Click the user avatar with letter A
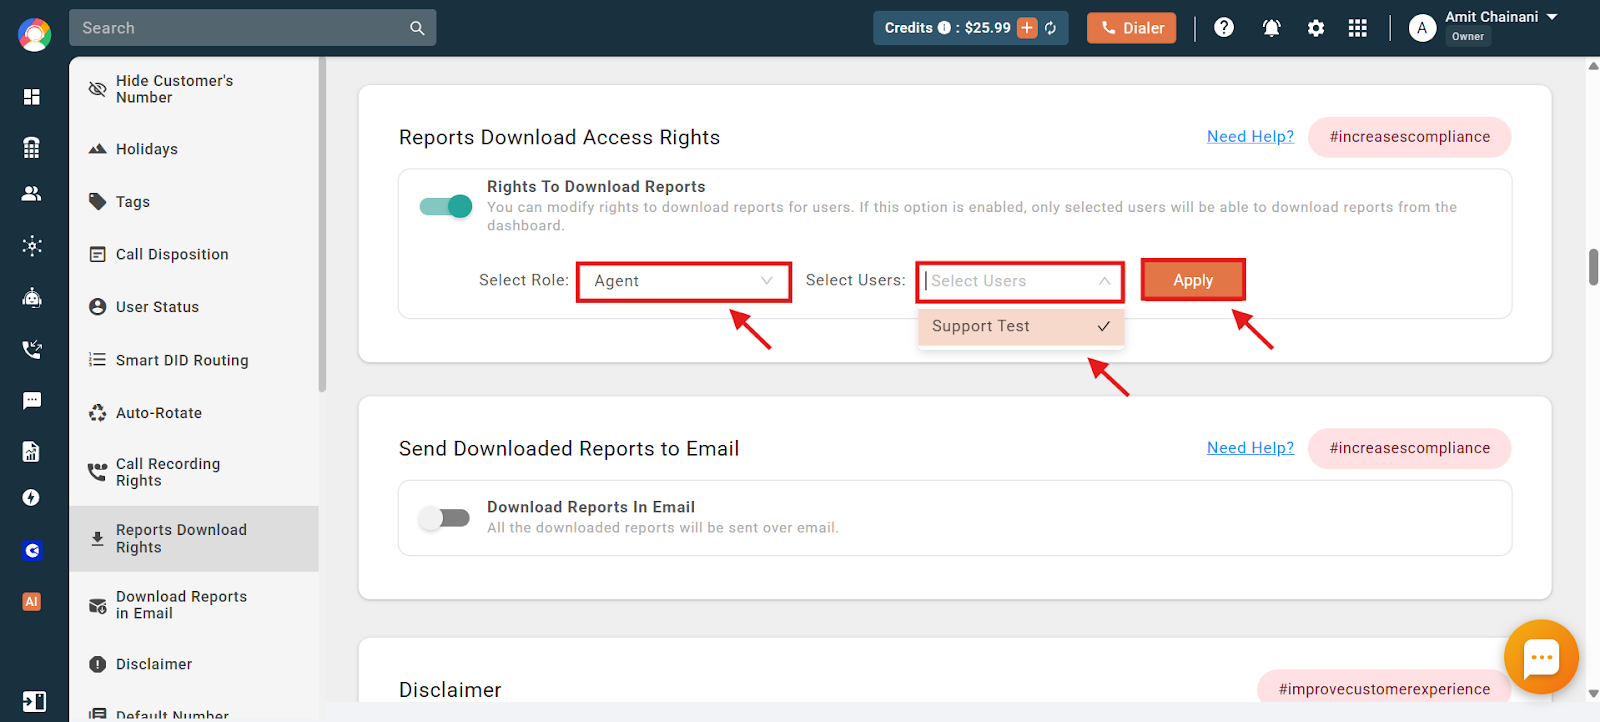This screenshot has width=1600, height=722. point(1422,28)
